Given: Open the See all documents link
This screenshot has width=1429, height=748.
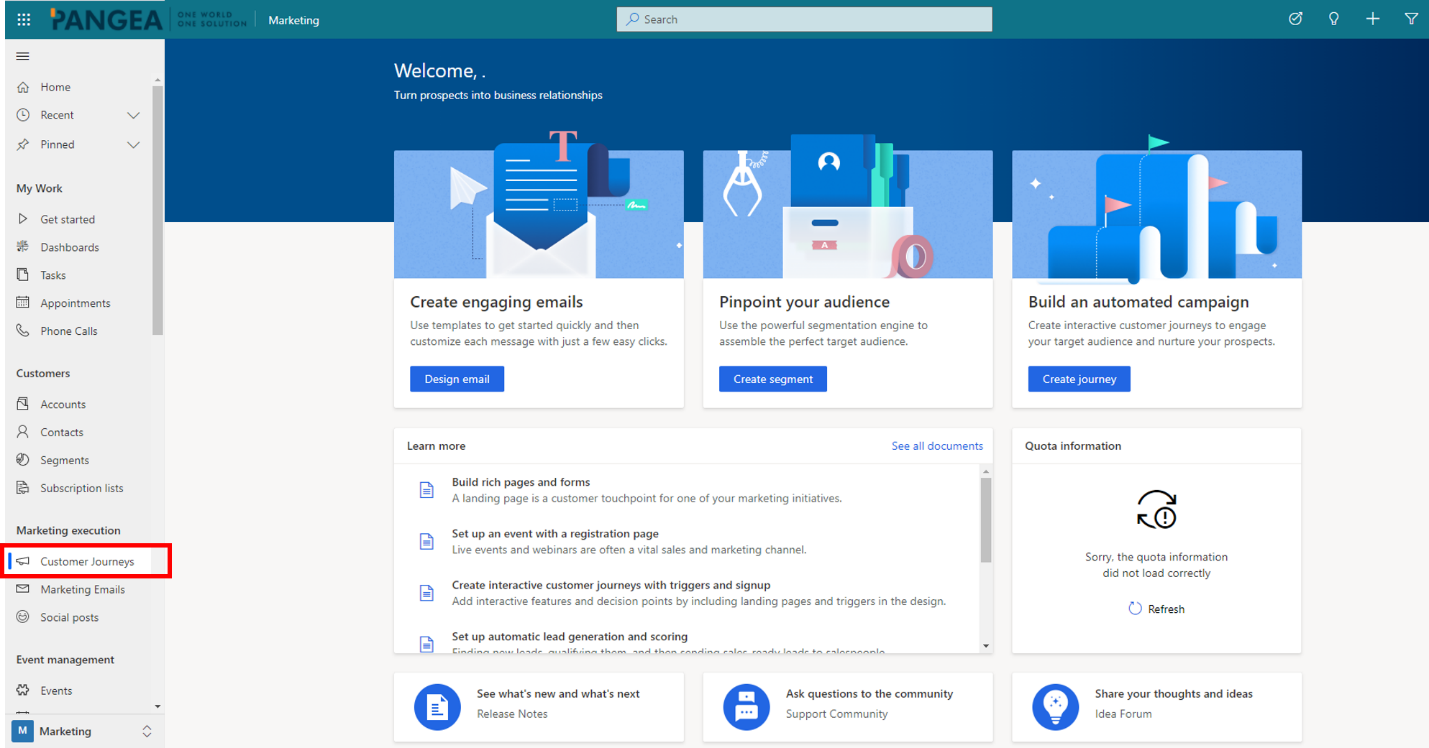Looking at the screenshot, I should tap(937, 446).
